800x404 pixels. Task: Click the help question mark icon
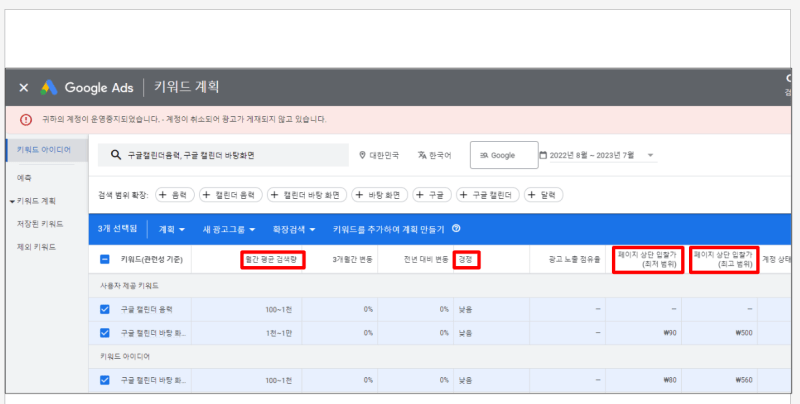[x=456, y=229]
